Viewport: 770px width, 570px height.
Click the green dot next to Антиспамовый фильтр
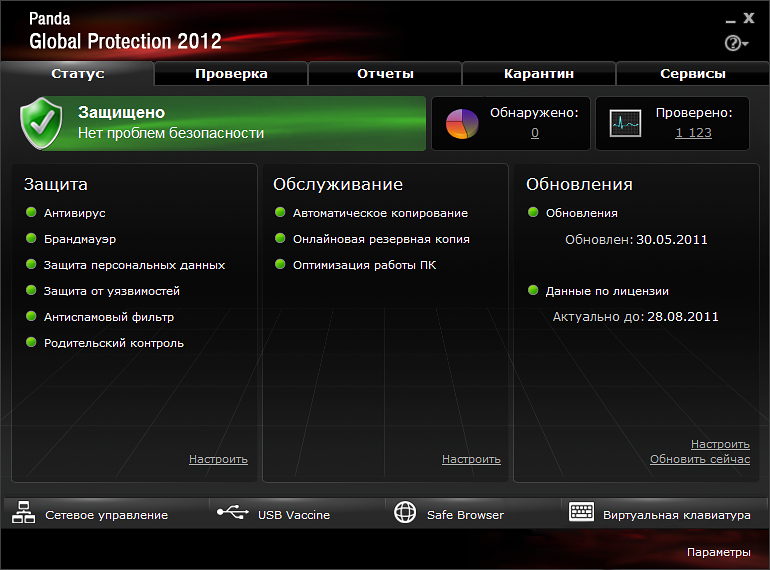tap(31, 316)
